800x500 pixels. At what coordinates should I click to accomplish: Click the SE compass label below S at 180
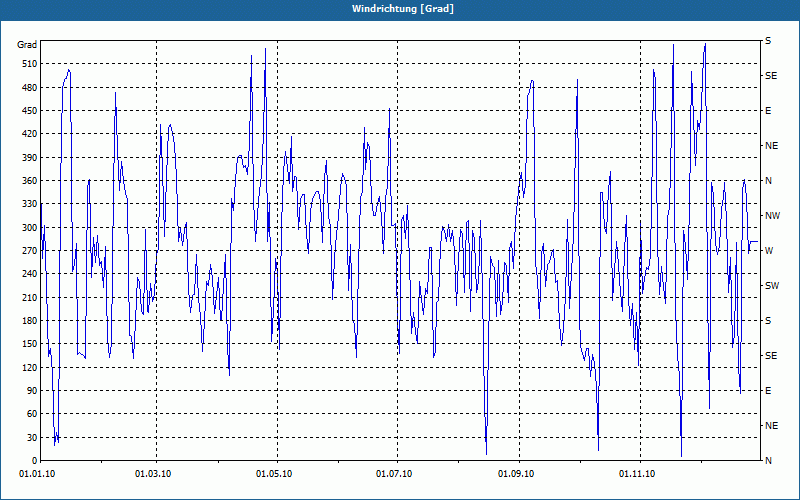click(771, 356)
